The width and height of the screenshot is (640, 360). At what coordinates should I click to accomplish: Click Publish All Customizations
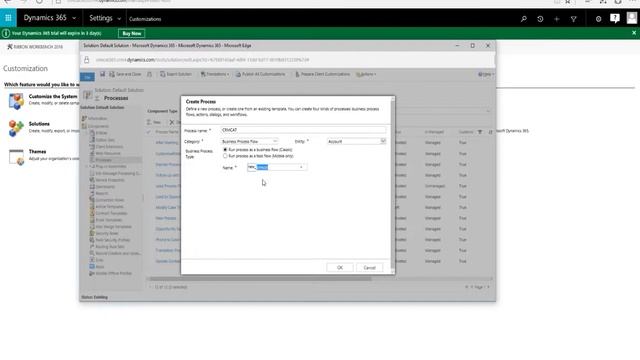[x=260, y=74]
